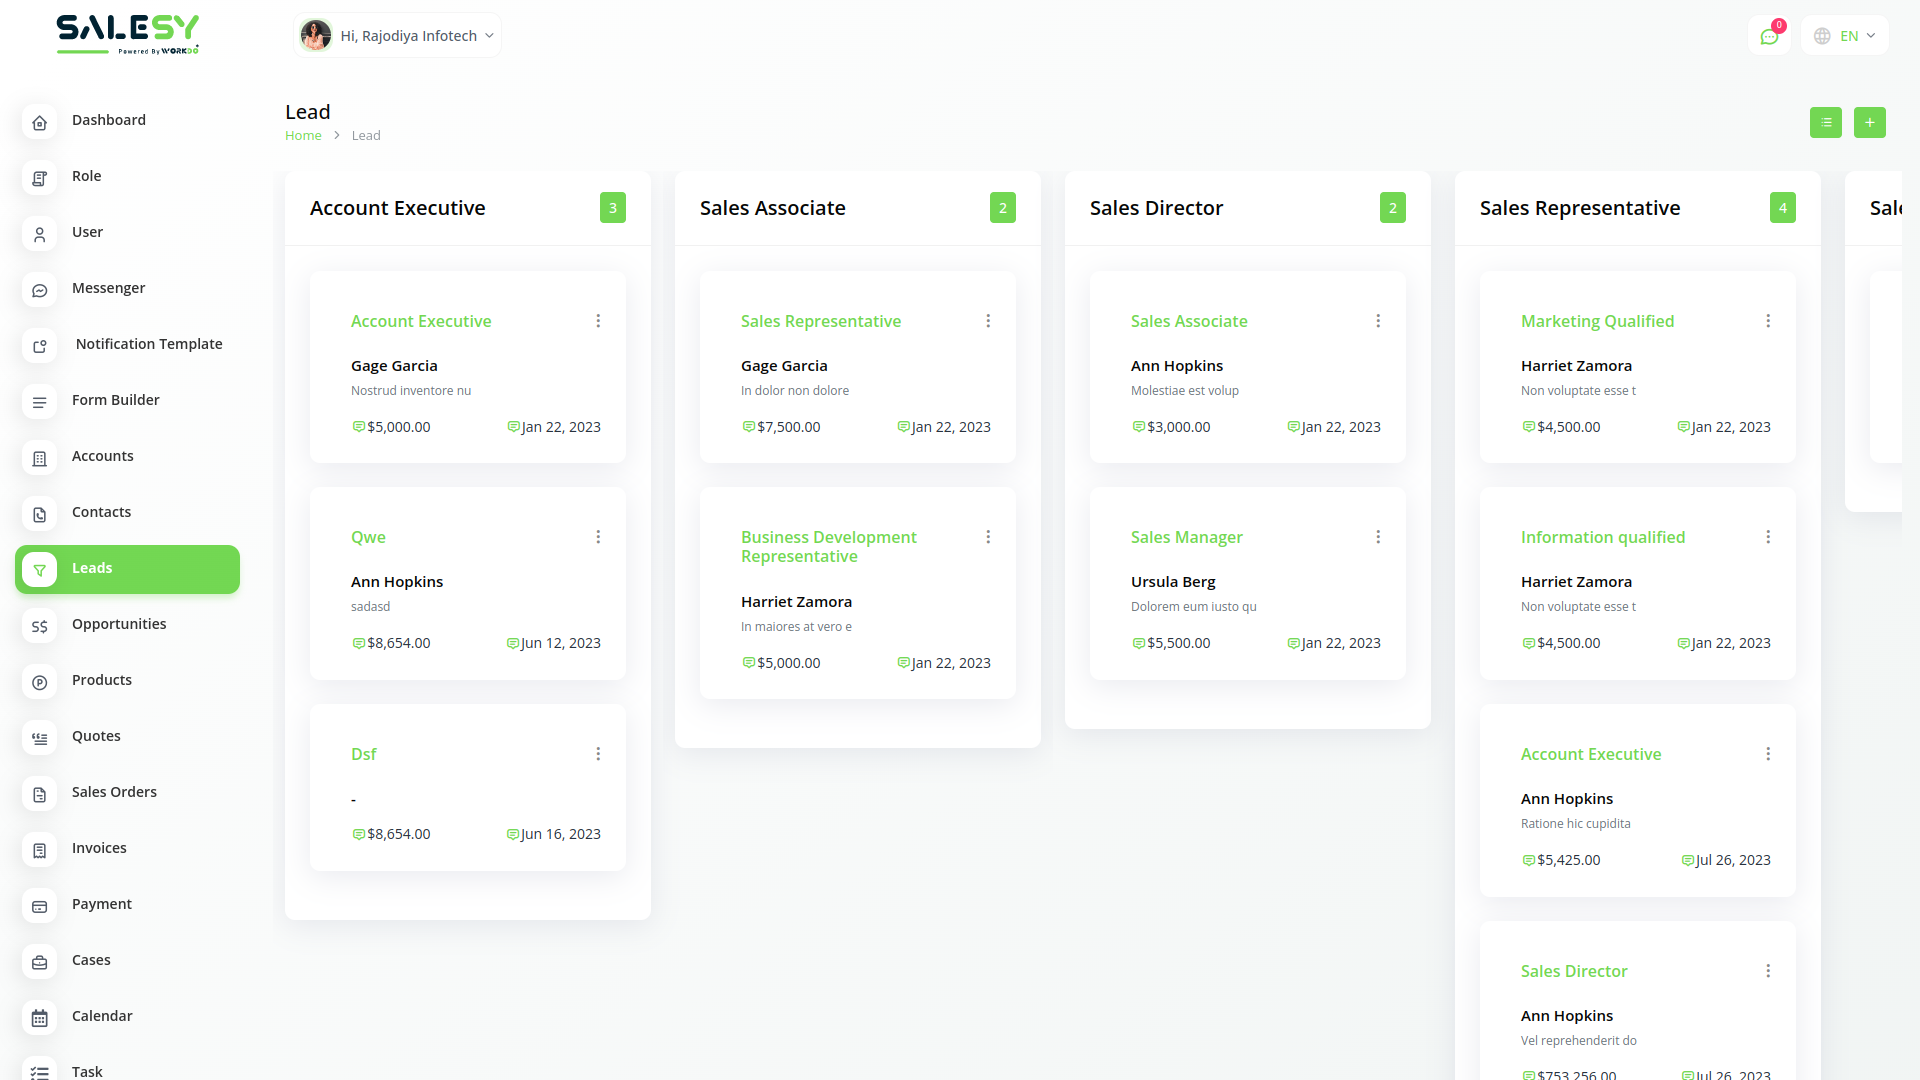The image size is (1920, 1080).
Task: Open the chat notifications icon
Action: click(x=1769, y=36)
